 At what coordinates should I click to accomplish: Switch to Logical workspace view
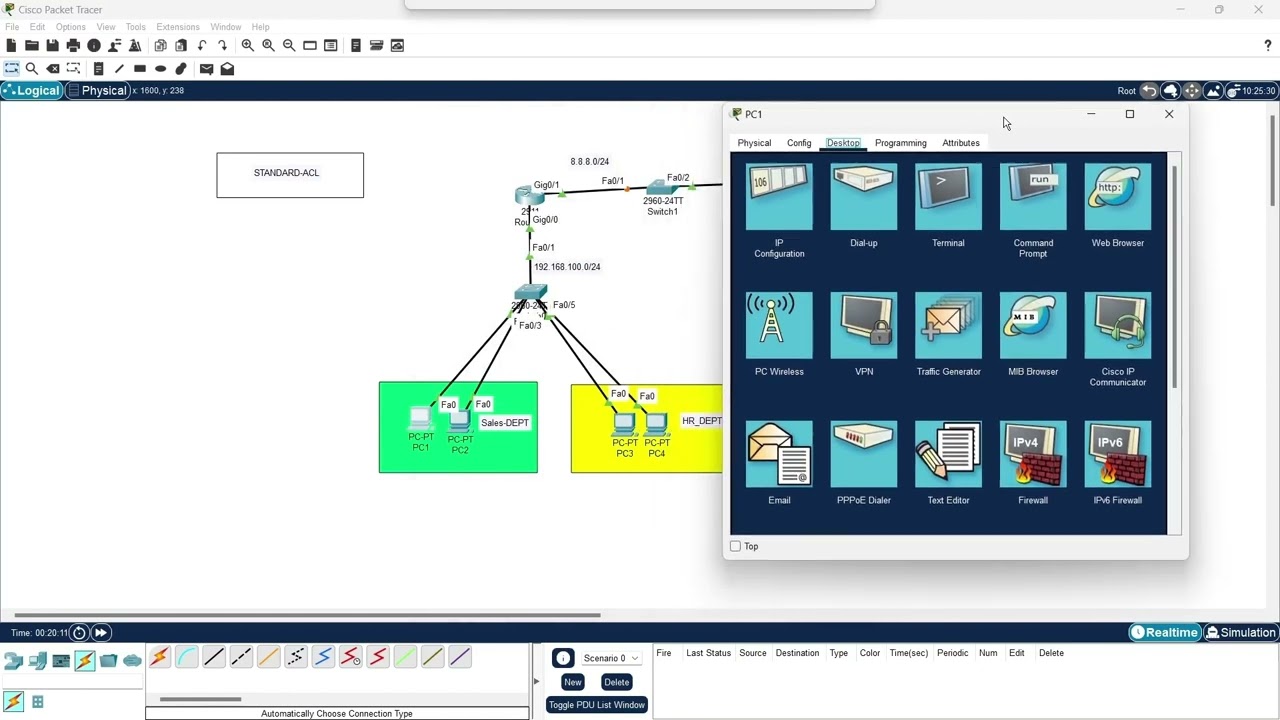click(x=31, y=91)
